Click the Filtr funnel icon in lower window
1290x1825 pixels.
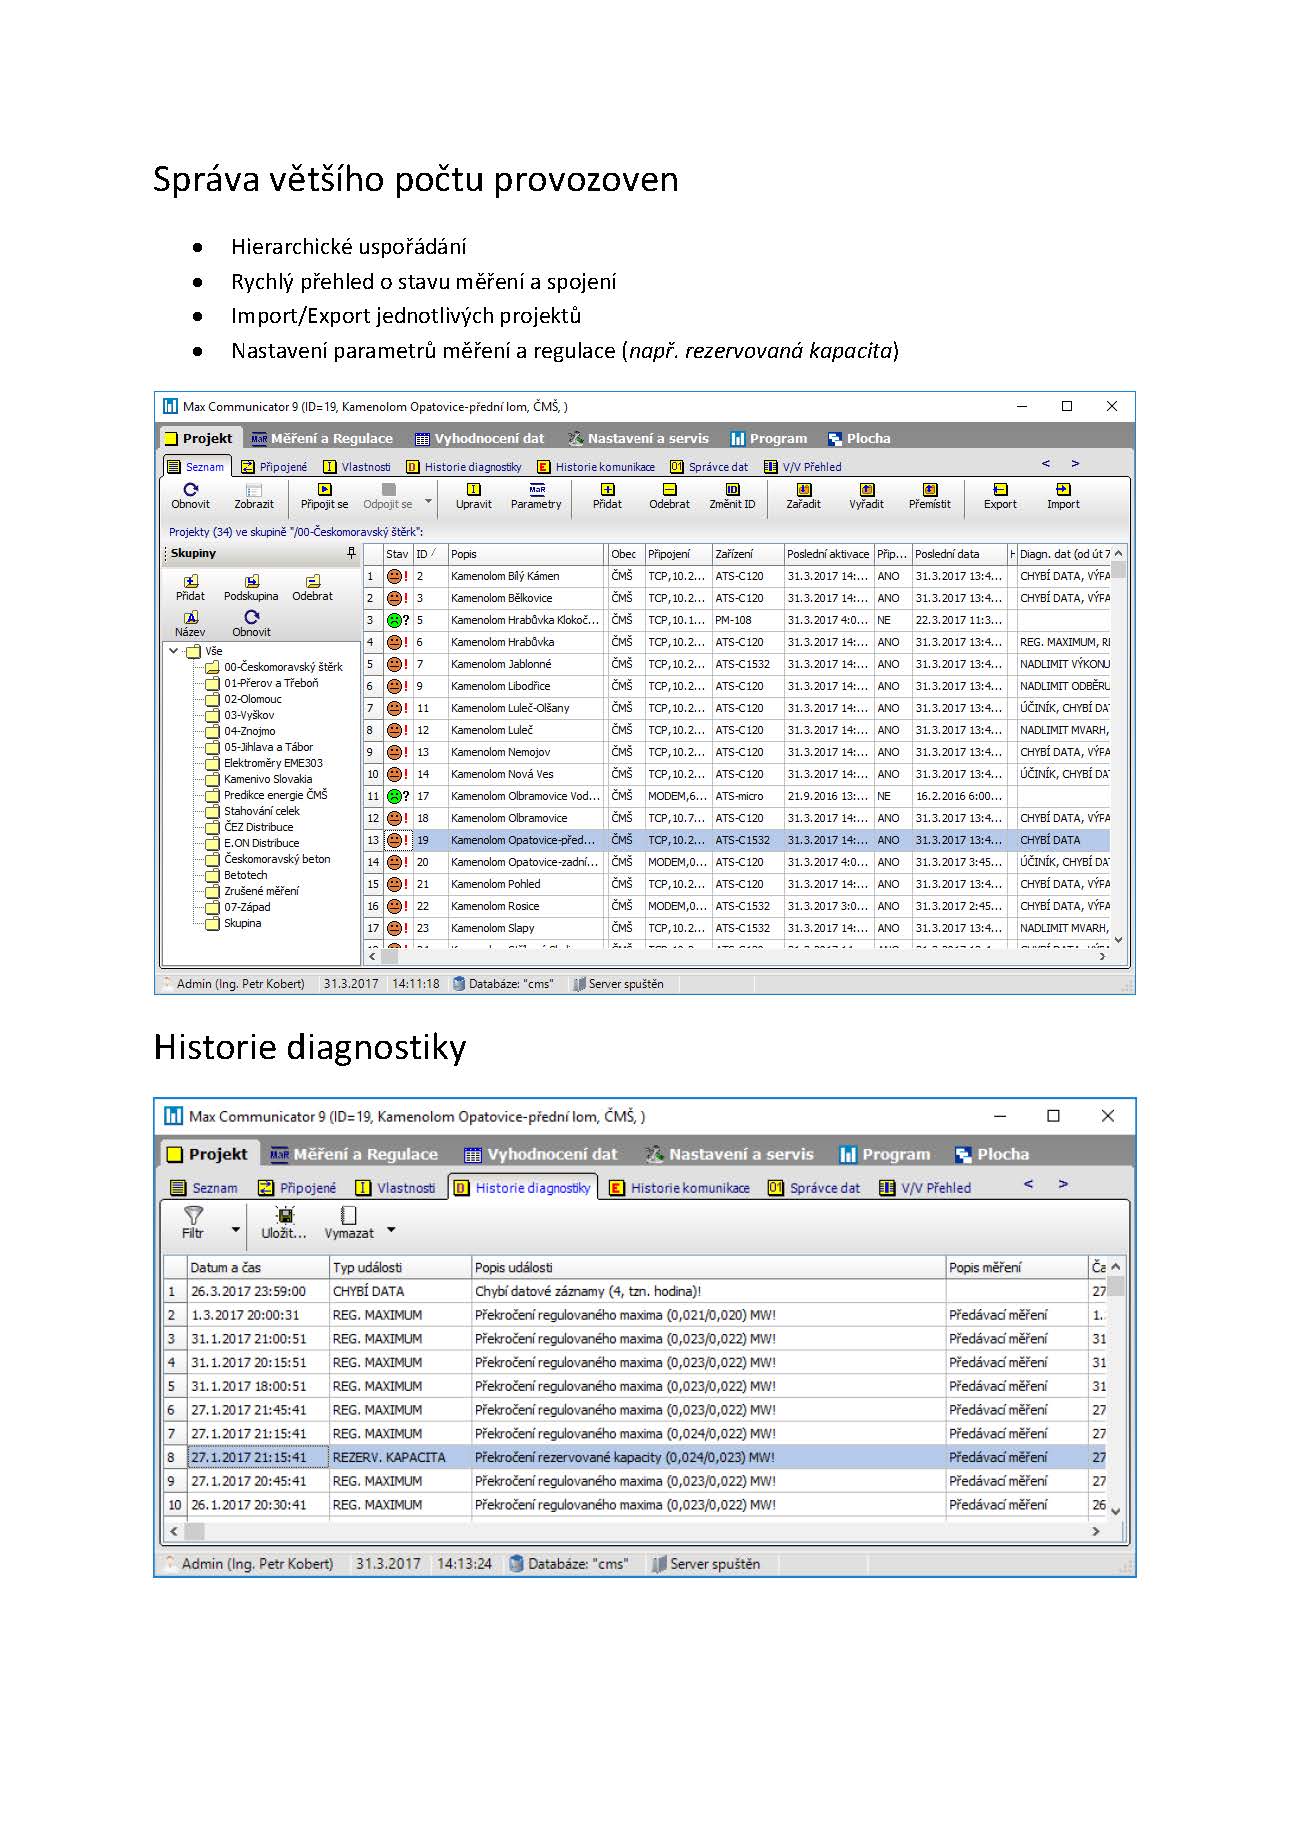click(x=193, y=1215)
